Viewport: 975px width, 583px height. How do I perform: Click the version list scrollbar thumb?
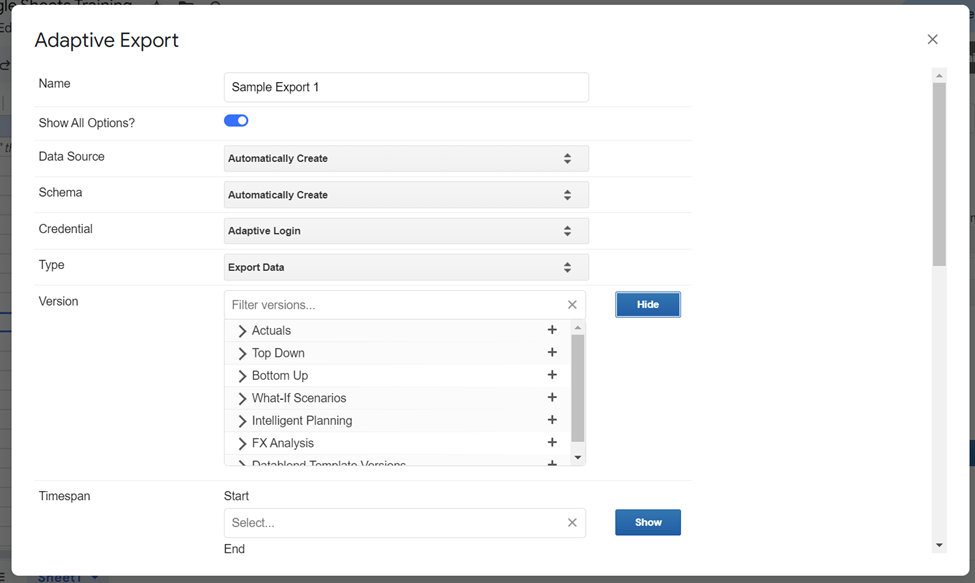click(578, 388)
